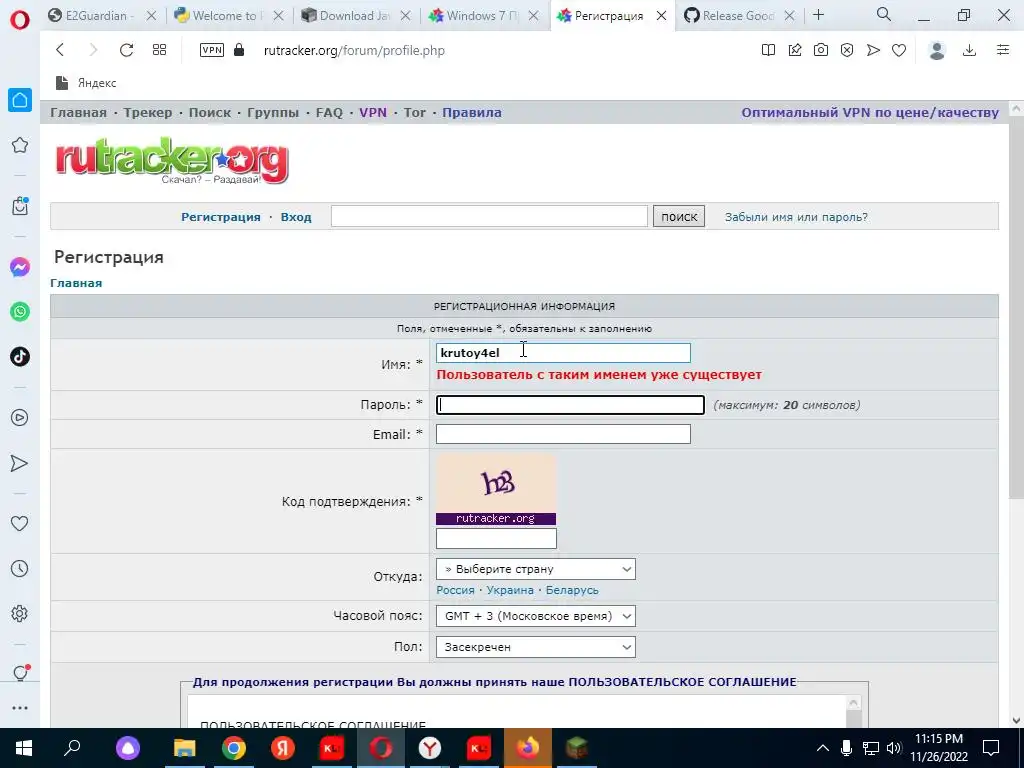
Task: Click the Имя field containing krutoy4el
Action: tap(563, 353)
